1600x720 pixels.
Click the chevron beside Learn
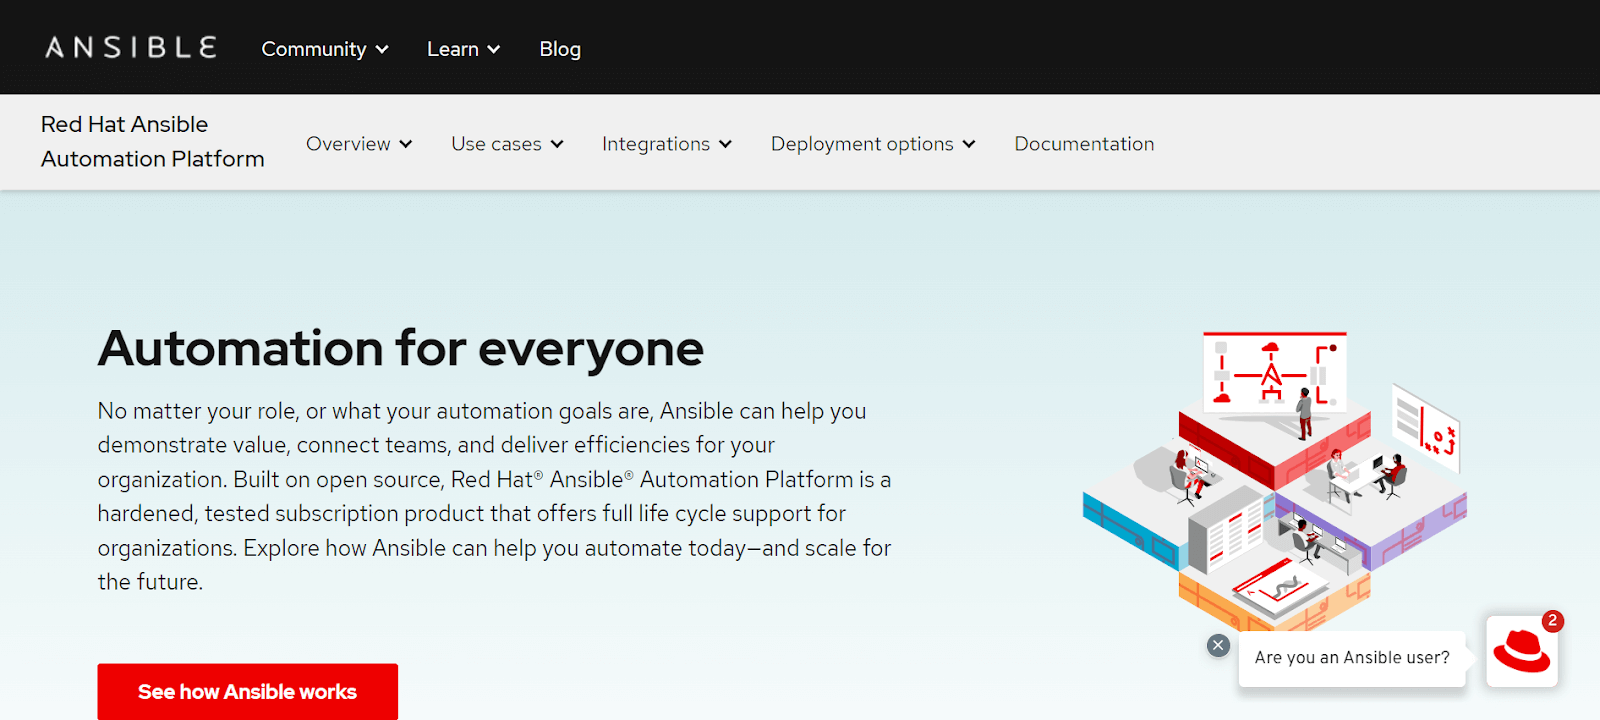pyautogui.click(x=494, y=50)
